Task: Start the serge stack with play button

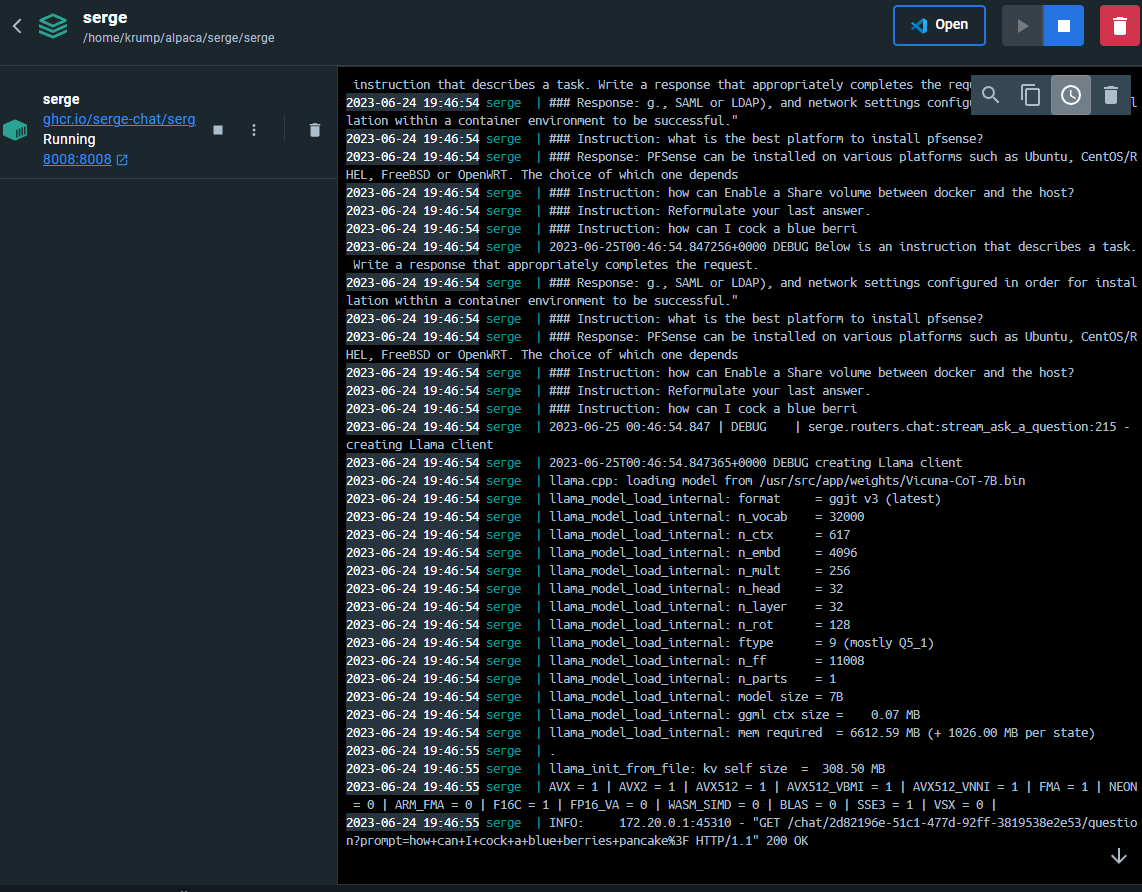Action: coord(1022,25)
